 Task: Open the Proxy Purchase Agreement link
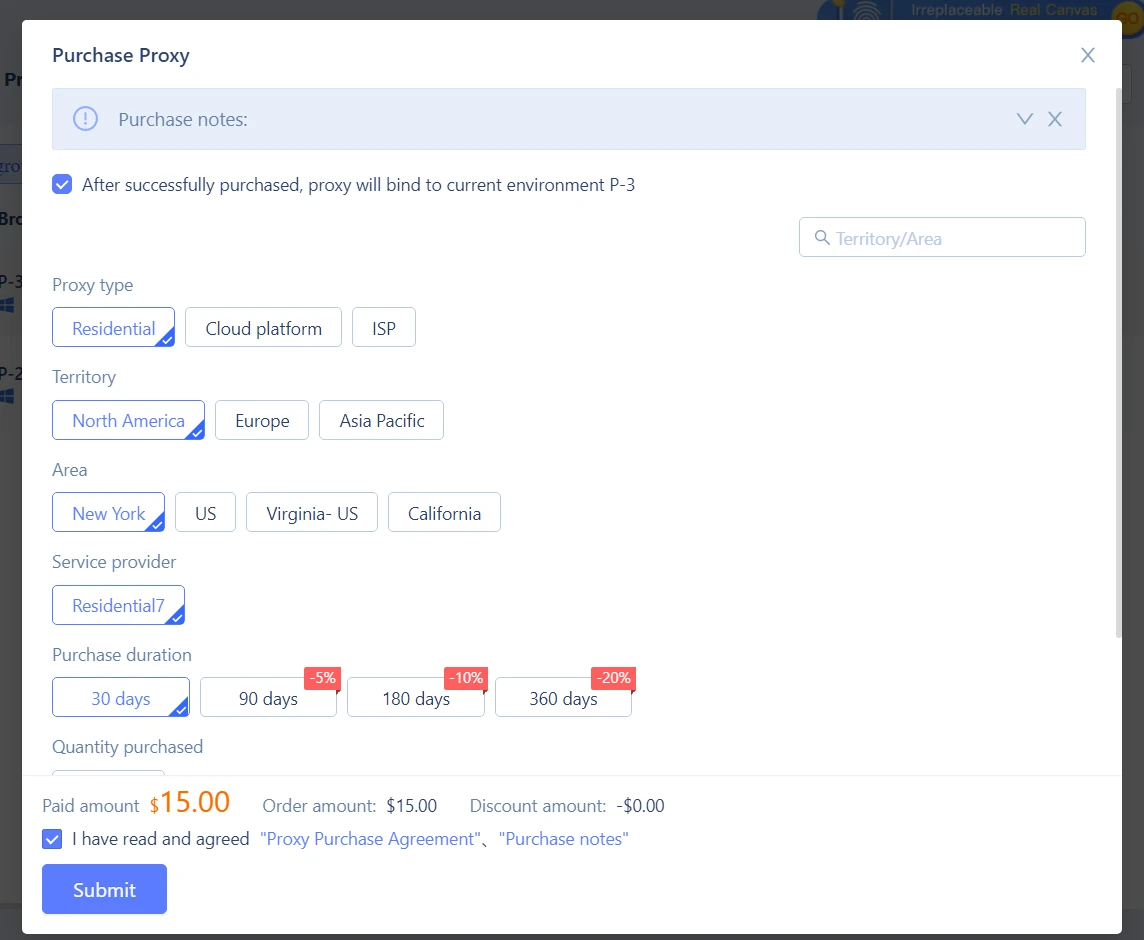[371, 839]
